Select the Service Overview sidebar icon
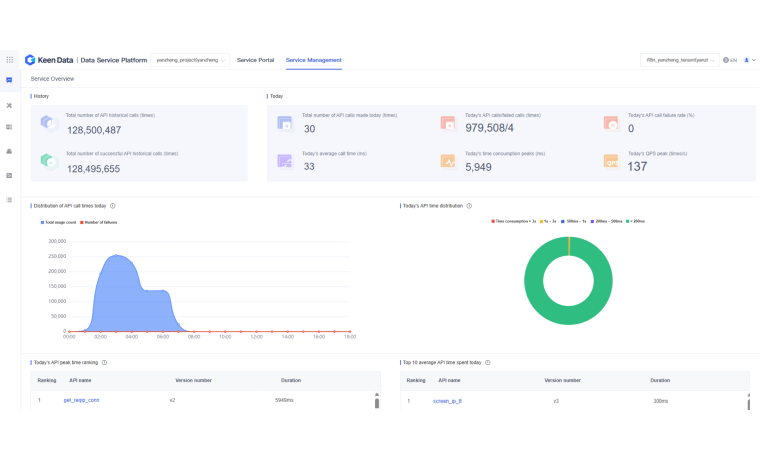 [9, 80]
